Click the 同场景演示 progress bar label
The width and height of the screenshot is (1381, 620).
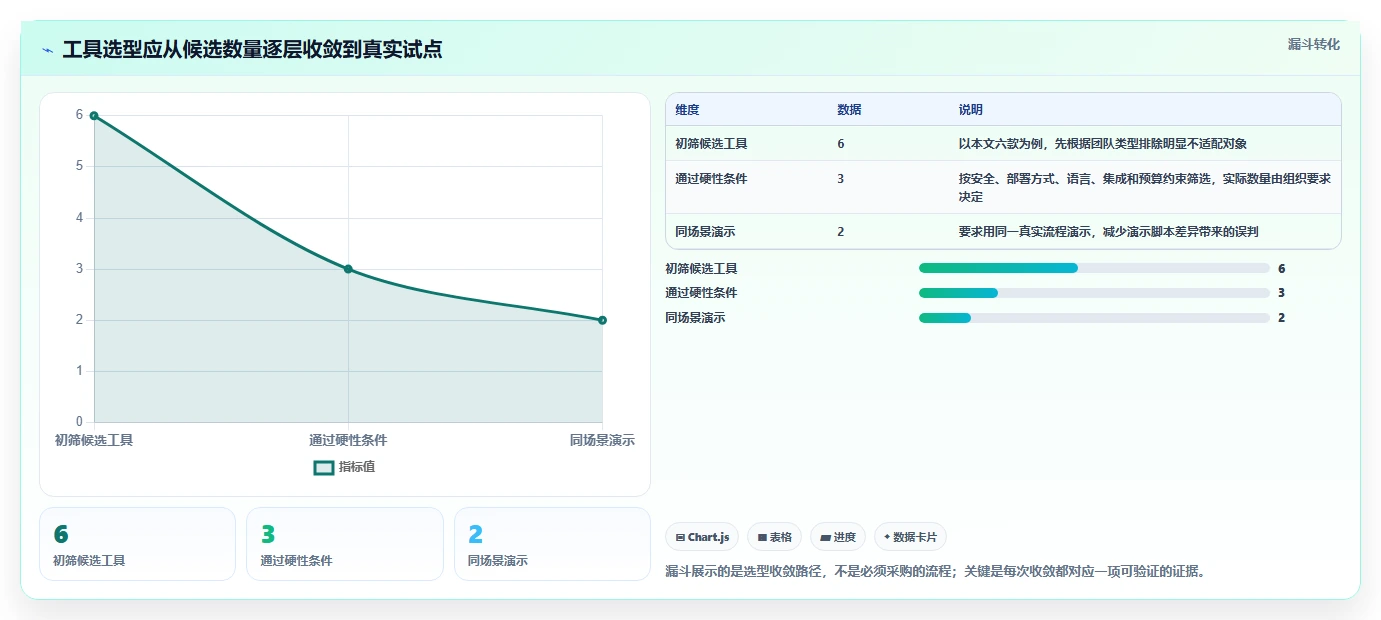point(695,318)
